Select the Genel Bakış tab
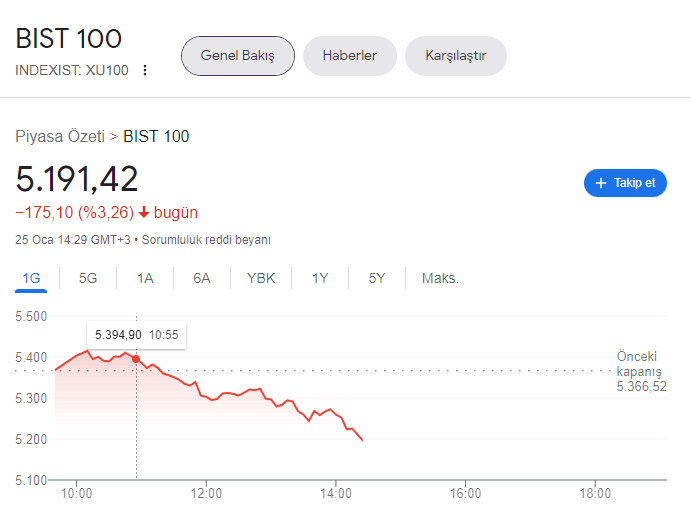Screen dimensions: 691x516 (238, 56)
